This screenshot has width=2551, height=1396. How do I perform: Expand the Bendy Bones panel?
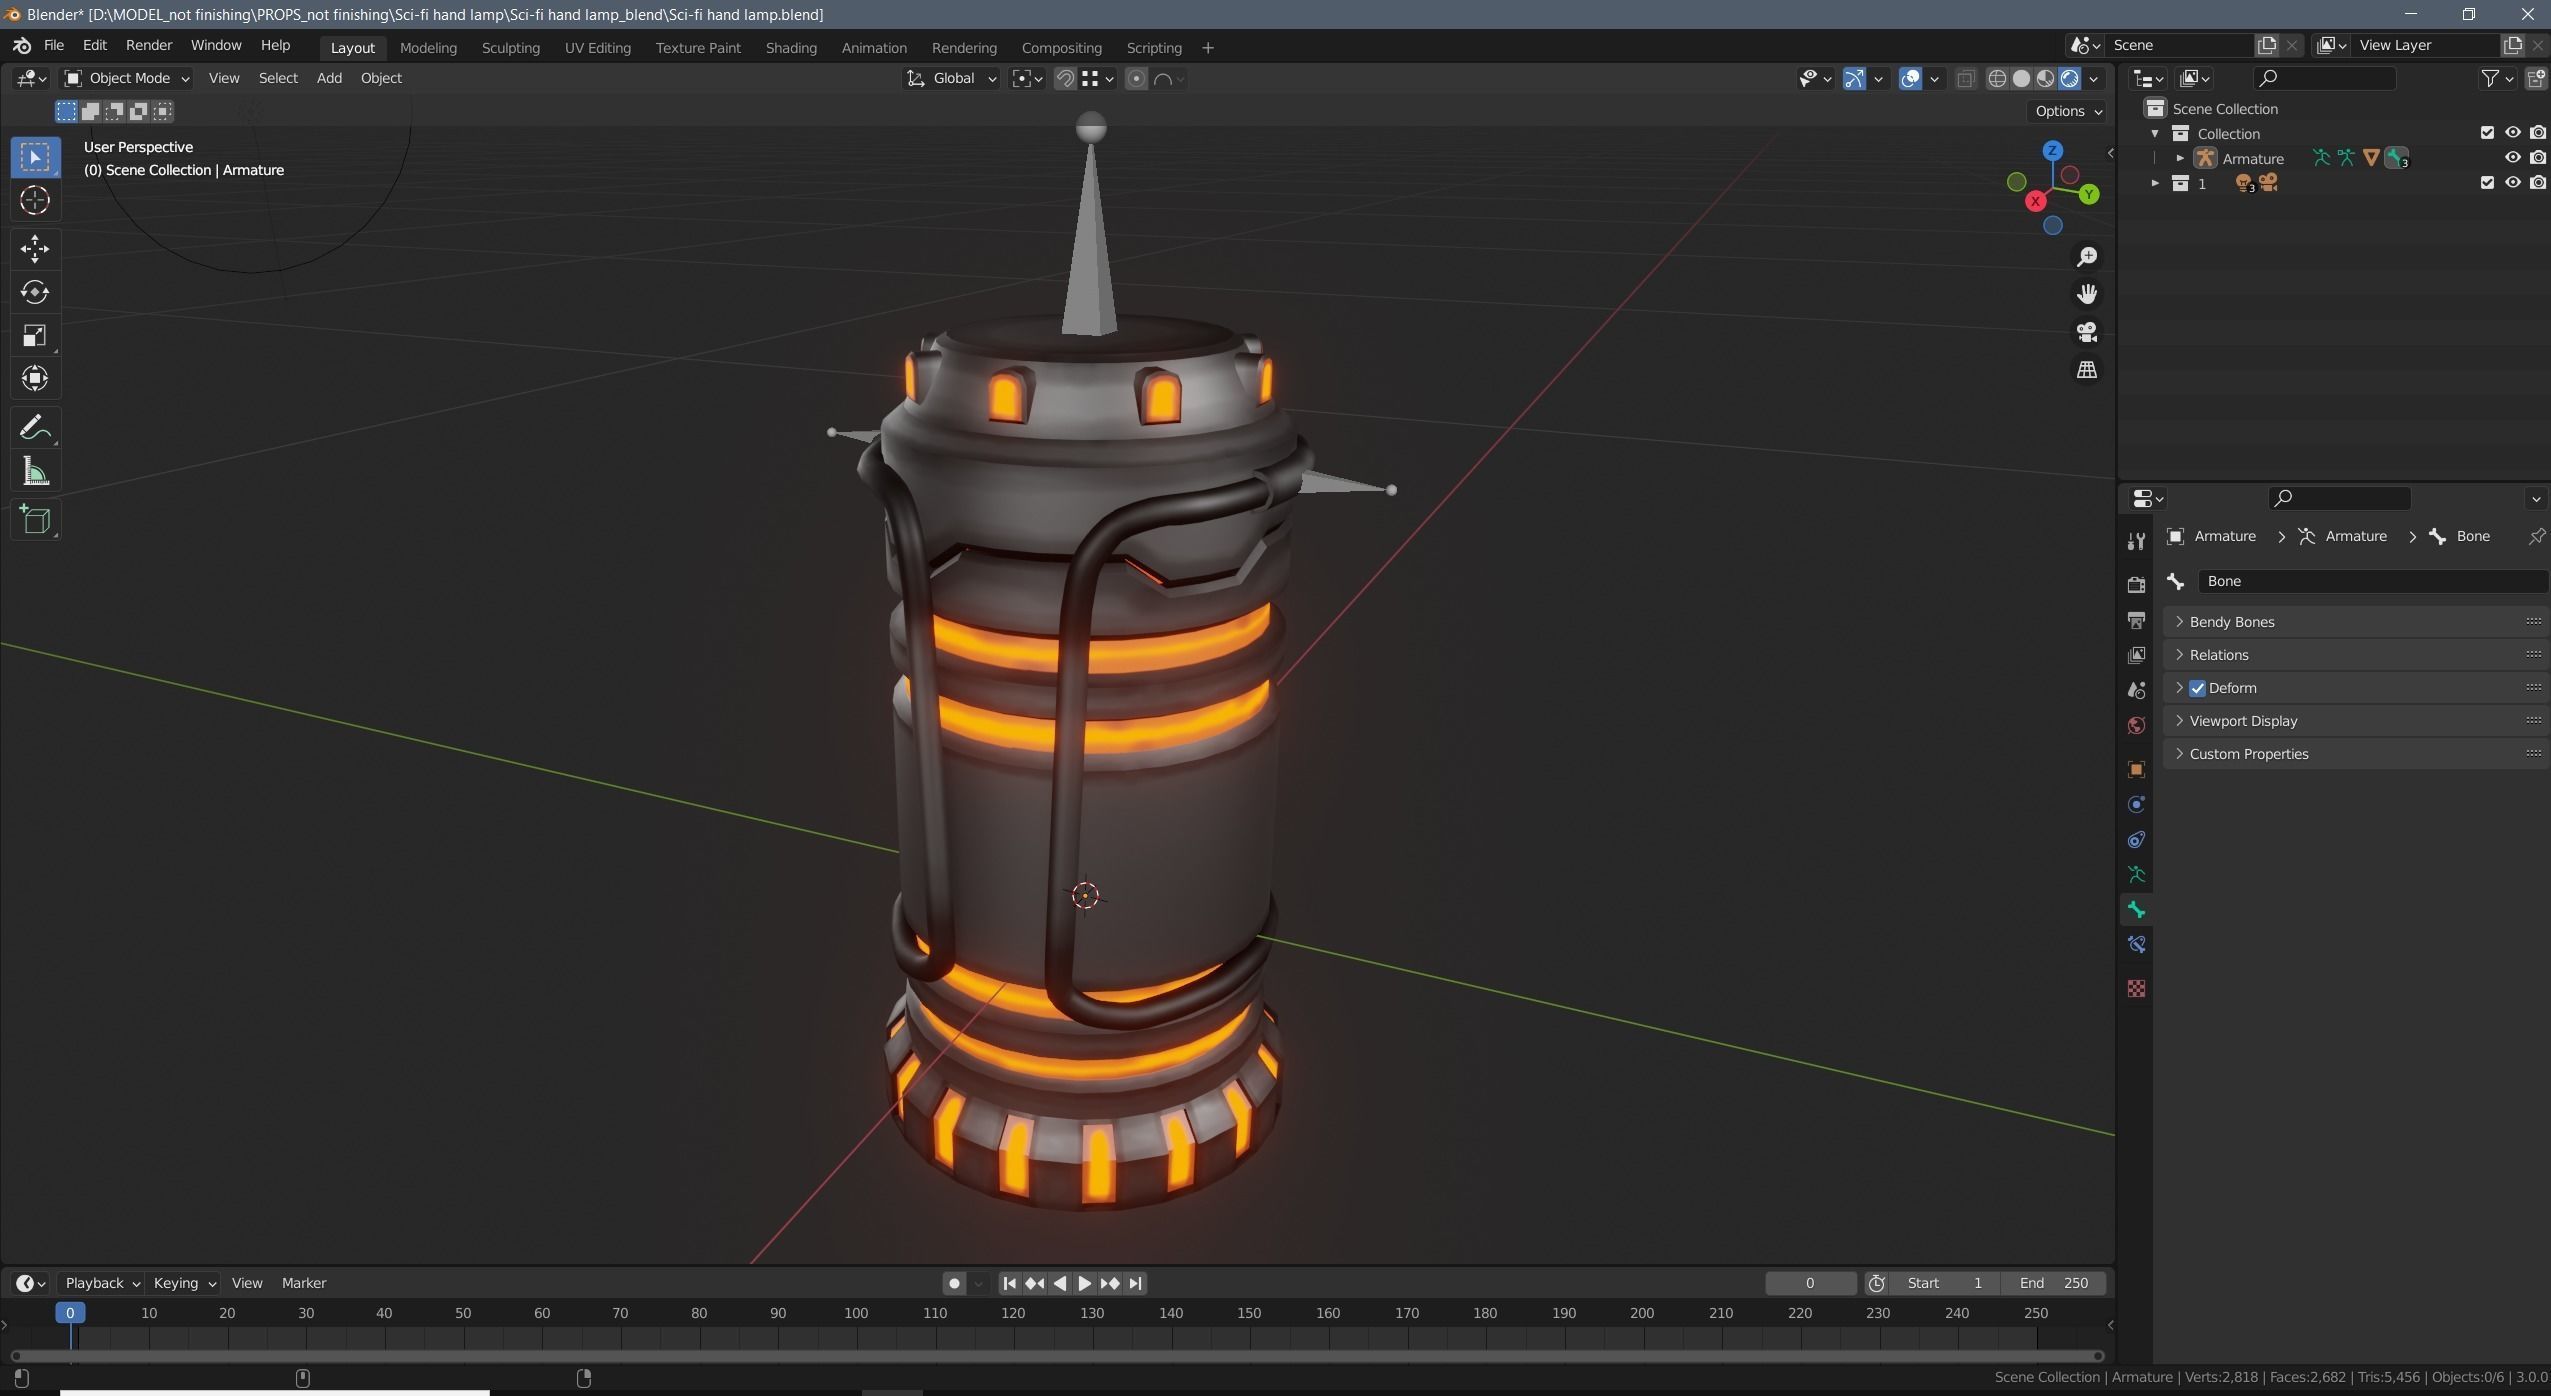2354,622
